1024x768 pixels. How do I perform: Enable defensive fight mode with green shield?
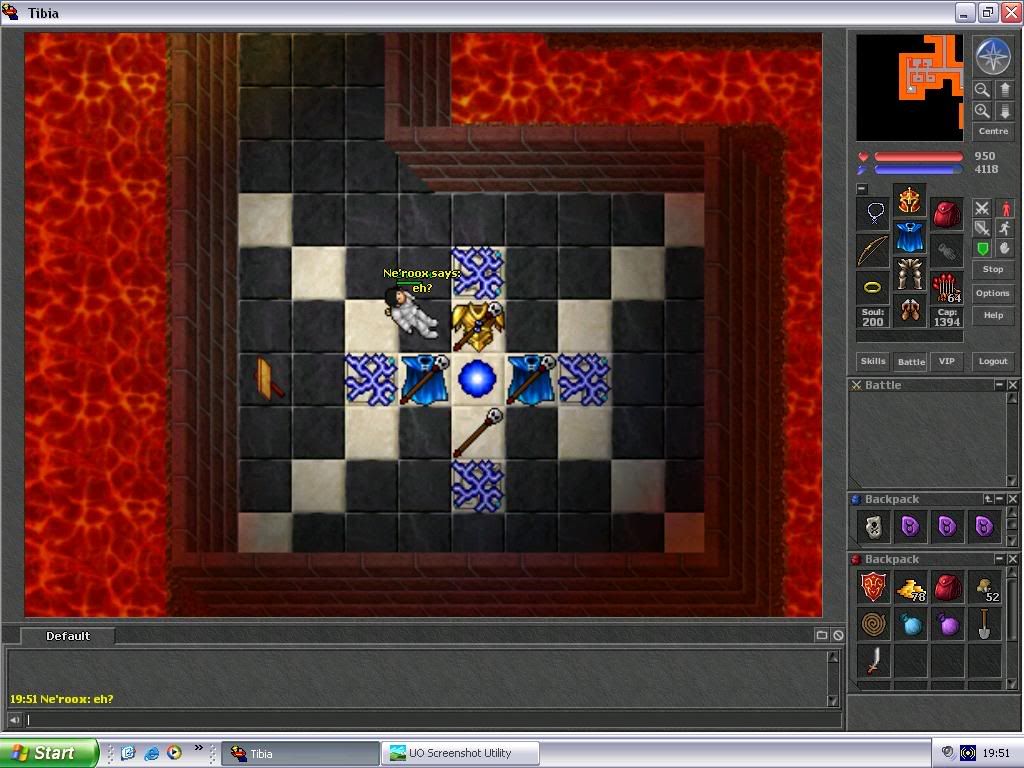982,248
